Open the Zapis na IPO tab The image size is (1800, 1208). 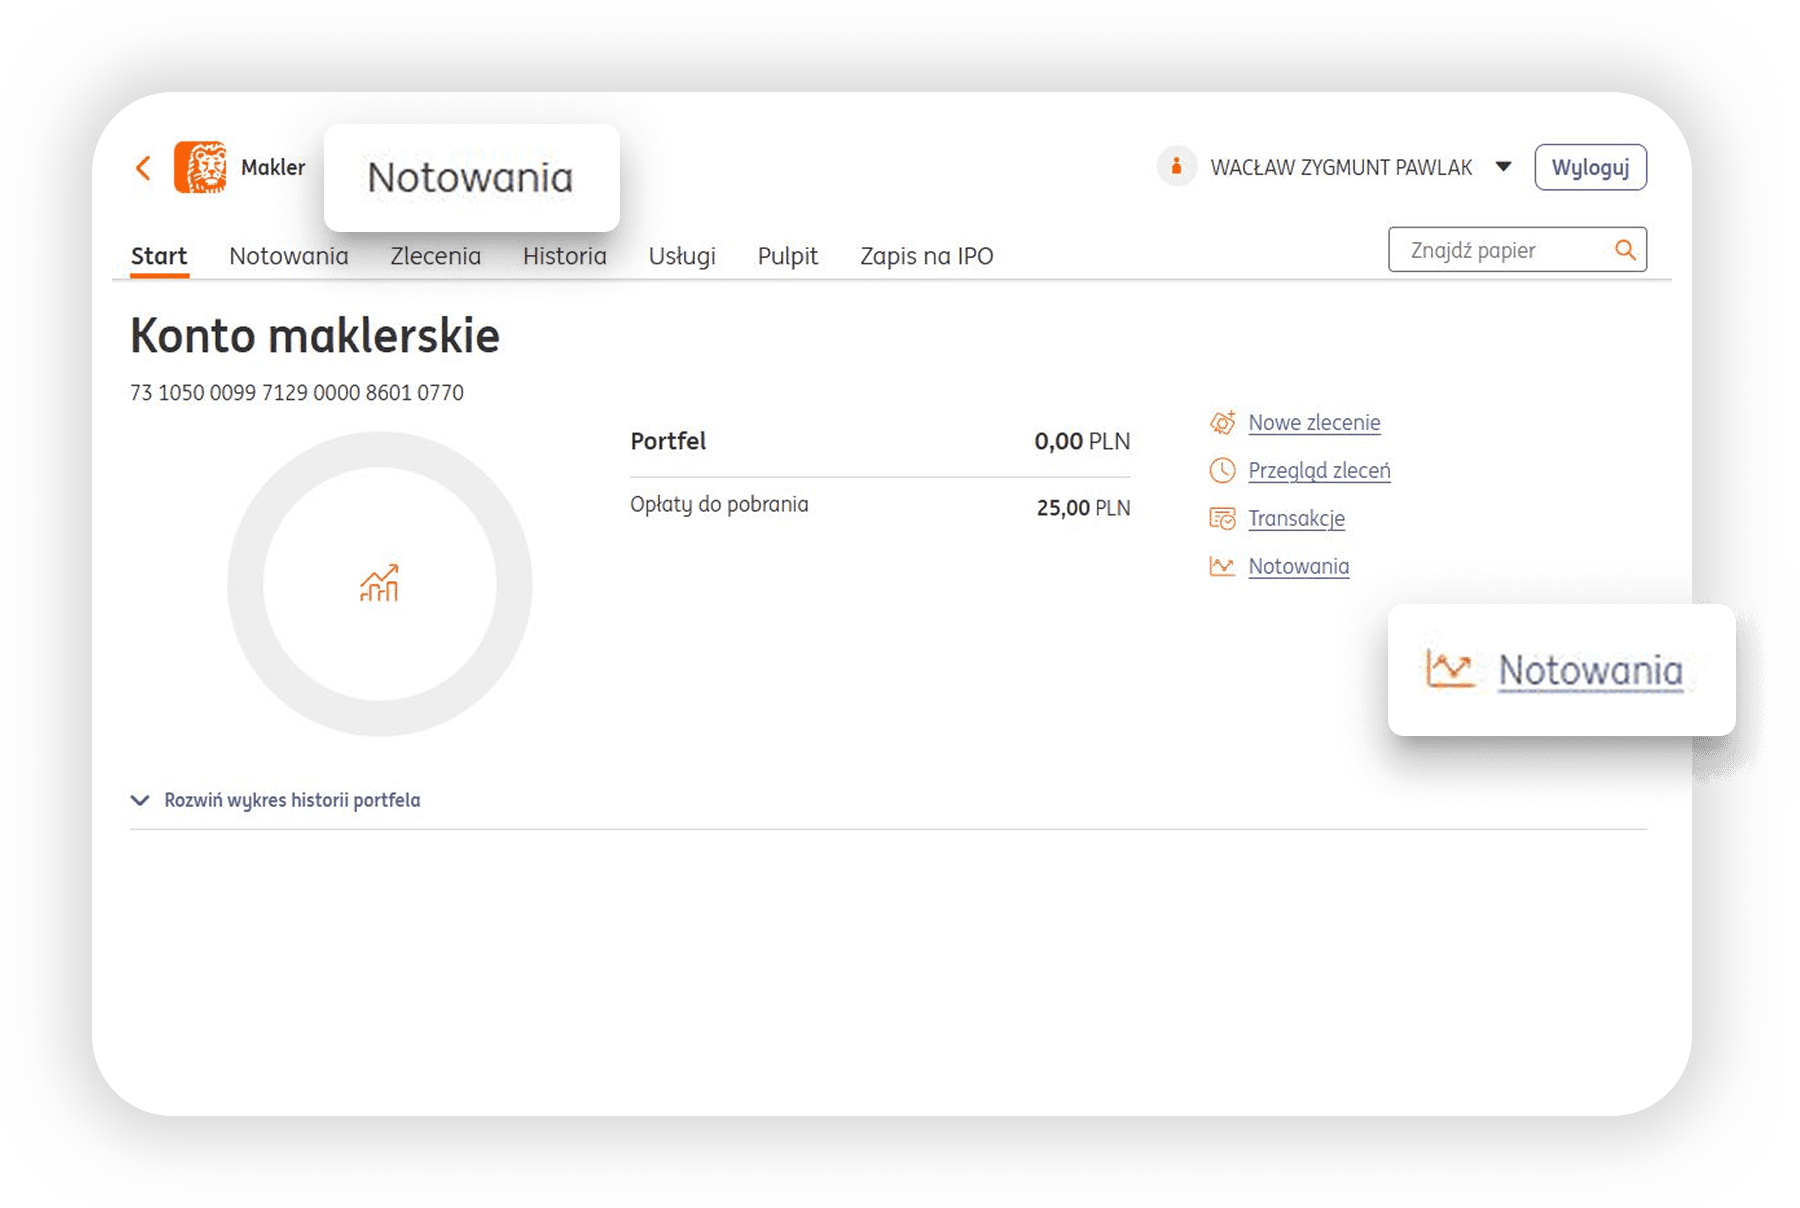click(x=926, y=256)
